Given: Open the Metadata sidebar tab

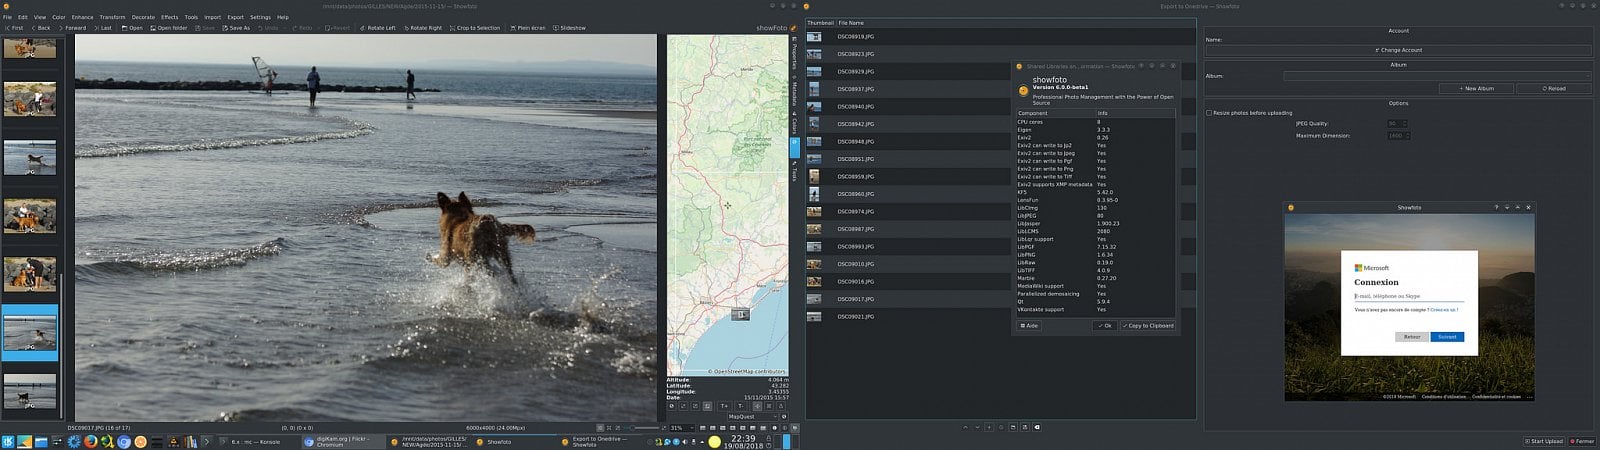Looking at the screenshot, I should [x=795, y=91].
